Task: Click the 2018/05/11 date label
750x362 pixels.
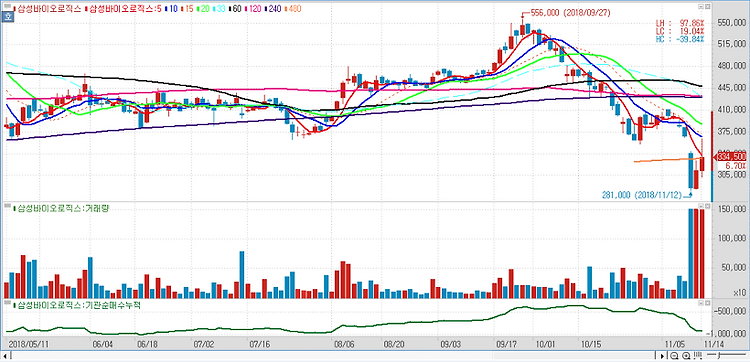Action: tap(28, 344)
